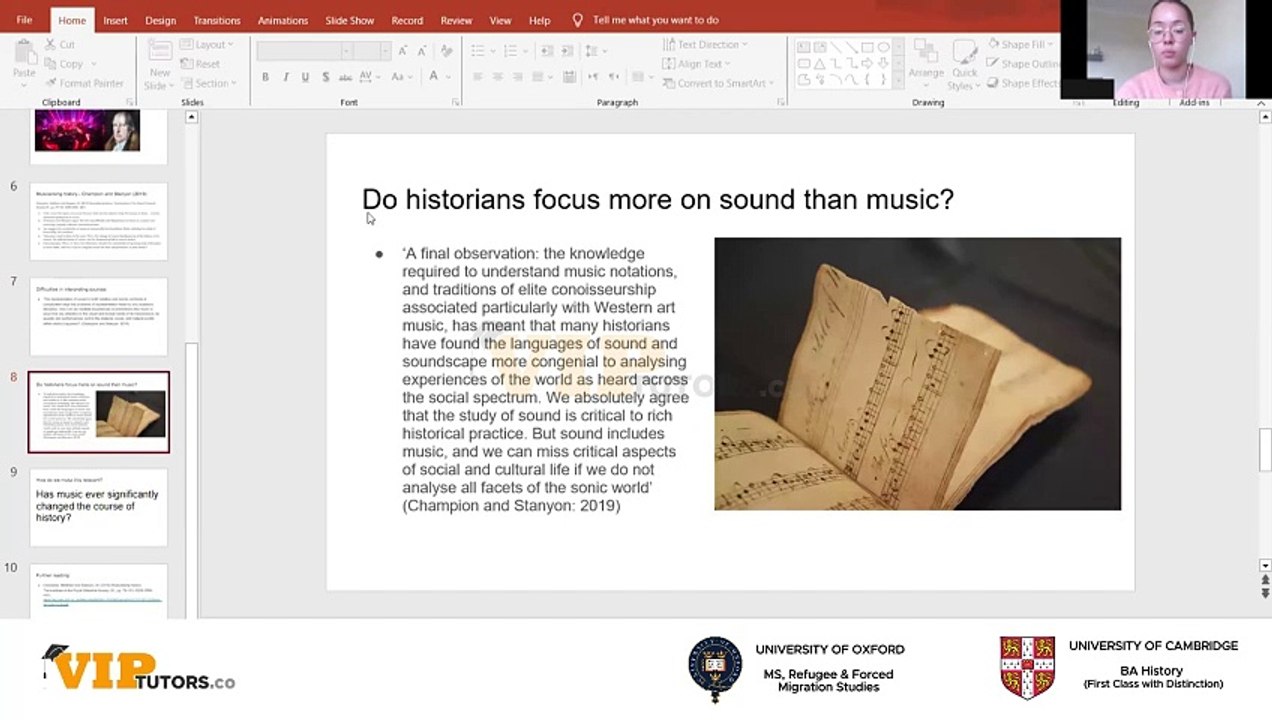Toggle Bold formatting
Image resolution: width=1272 pixels, height=720 pixels.
(x=265, y=77)
